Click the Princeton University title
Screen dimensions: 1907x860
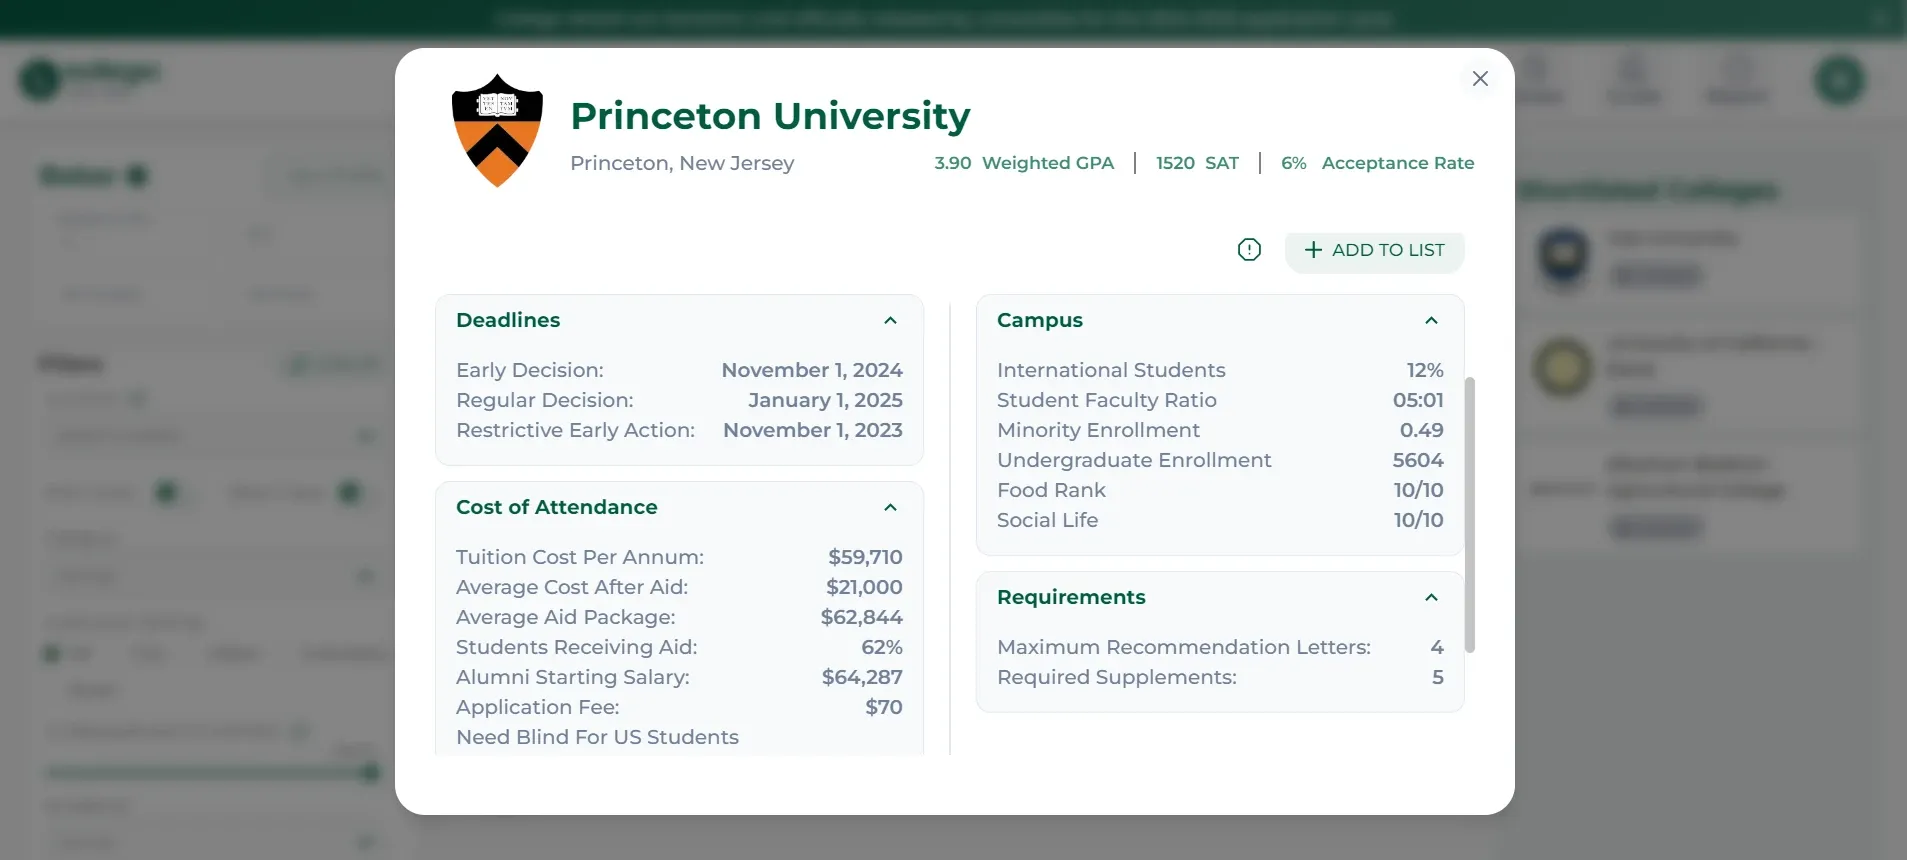click(x=770, y=116)
